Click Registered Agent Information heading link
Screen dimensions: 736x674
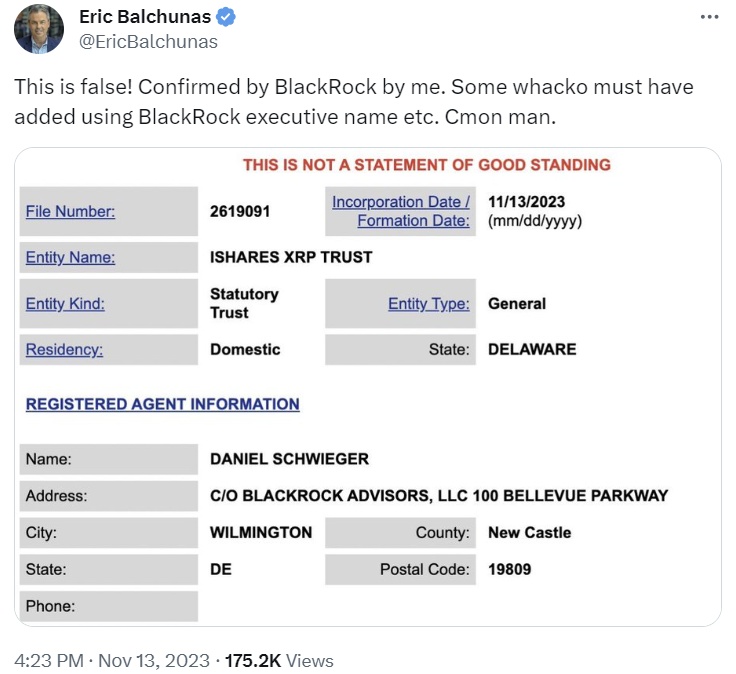[162, 404]
